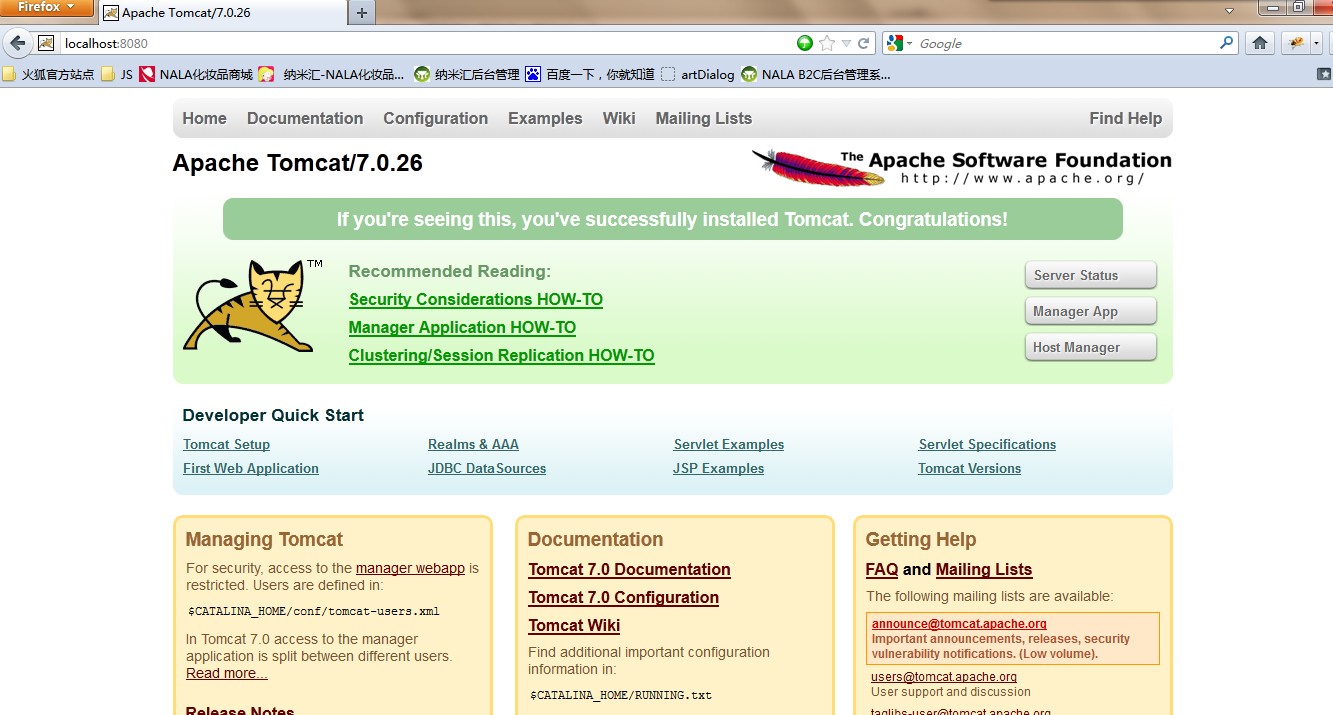1333x715 pixels.
Task: Open the 纳米汇-NALA化妆品 bookmark
Action: [x=332, y=74]
